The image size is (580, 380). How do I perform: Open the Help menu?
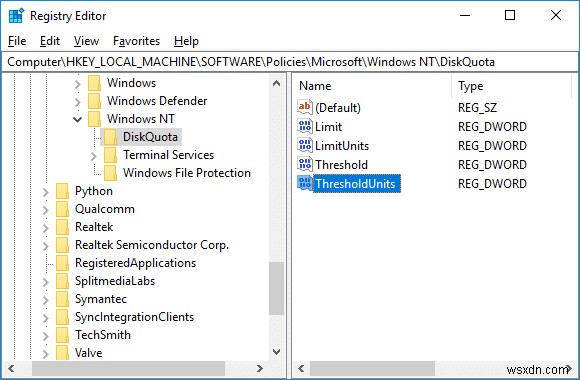click(x=186, y=41)
